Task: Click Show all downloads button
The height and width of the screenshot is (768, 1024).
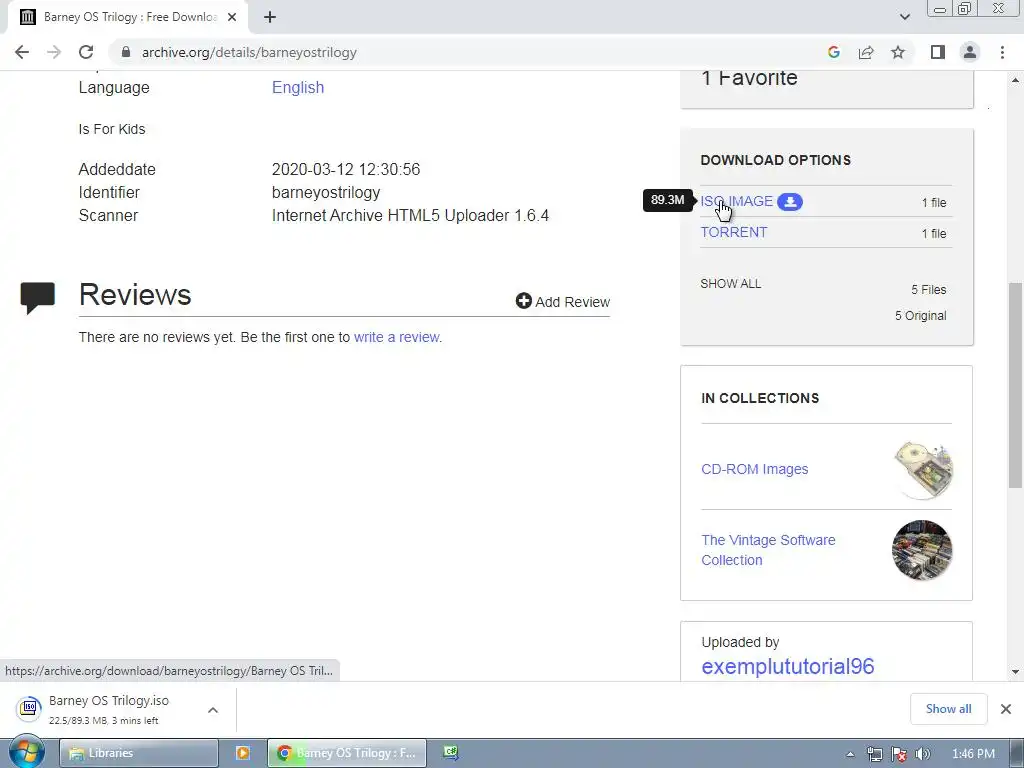Action: point(948,709)
